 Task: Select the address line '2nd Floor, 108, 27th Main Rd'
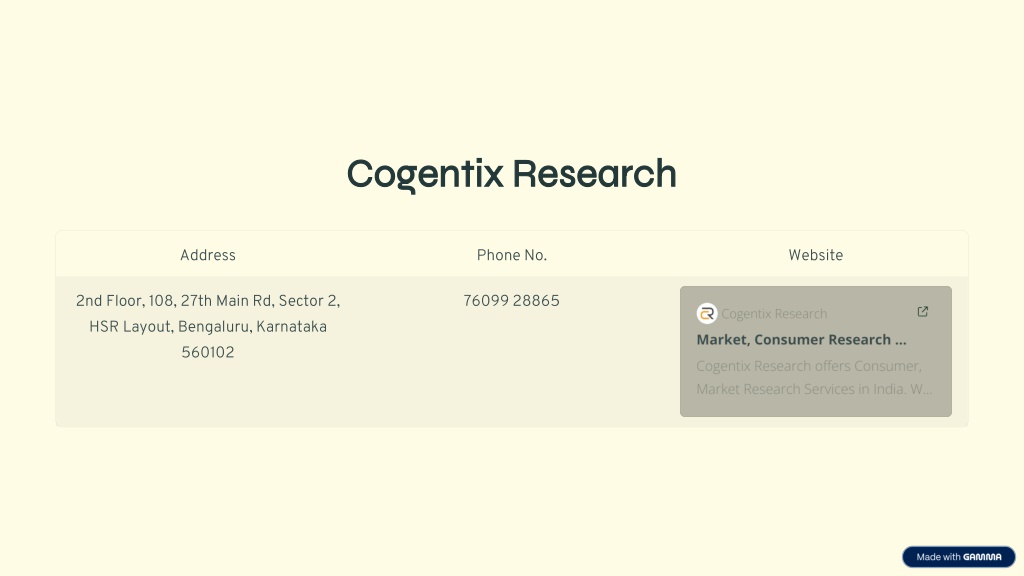click(x=174, y=301)
